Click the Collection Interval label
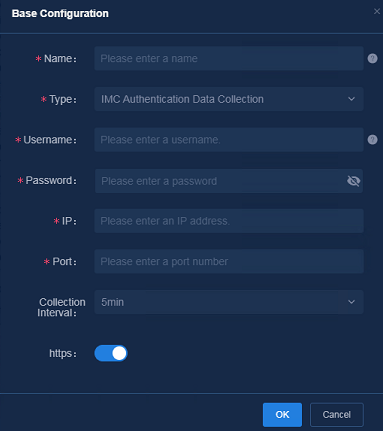Image resolution: width=383 pixels, height=431 pixels. click(x=61, y=307)
